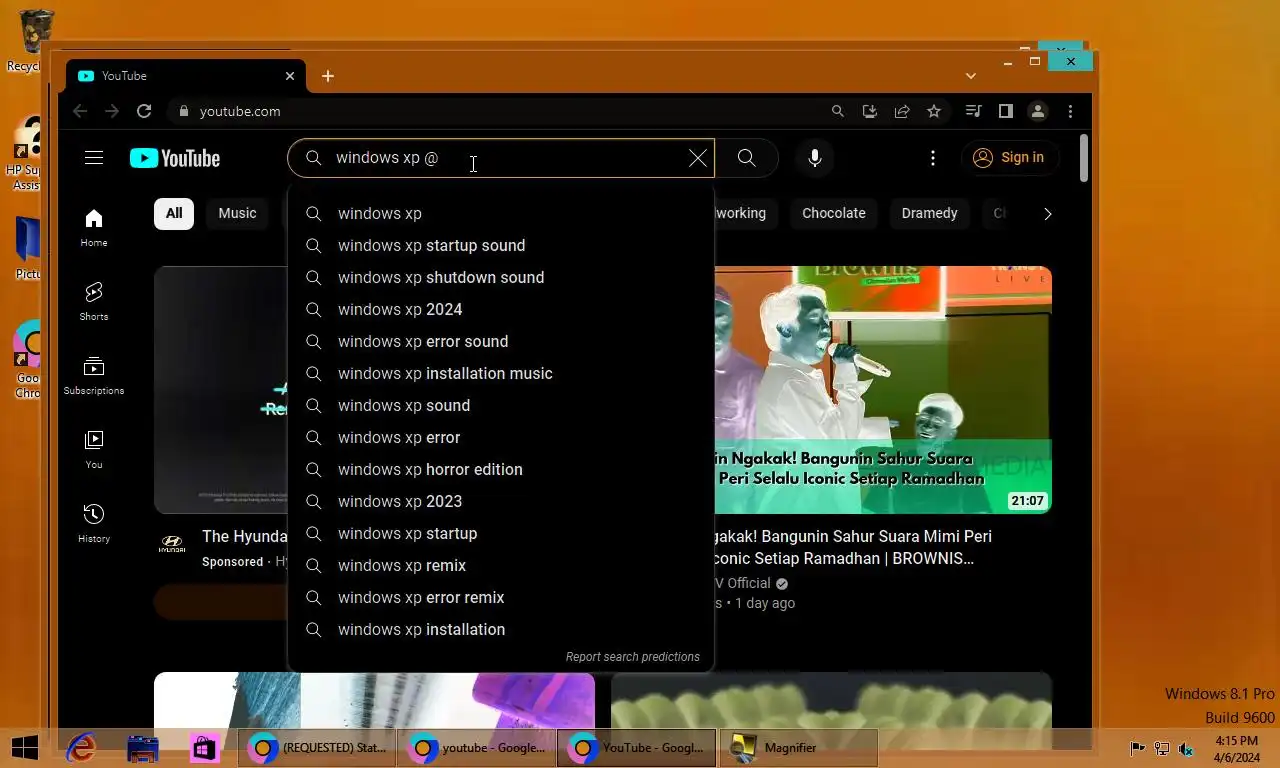This screenshot has width=1280, height=768.
Task: Bookmark this tab with the star
Action: (934, 111)
